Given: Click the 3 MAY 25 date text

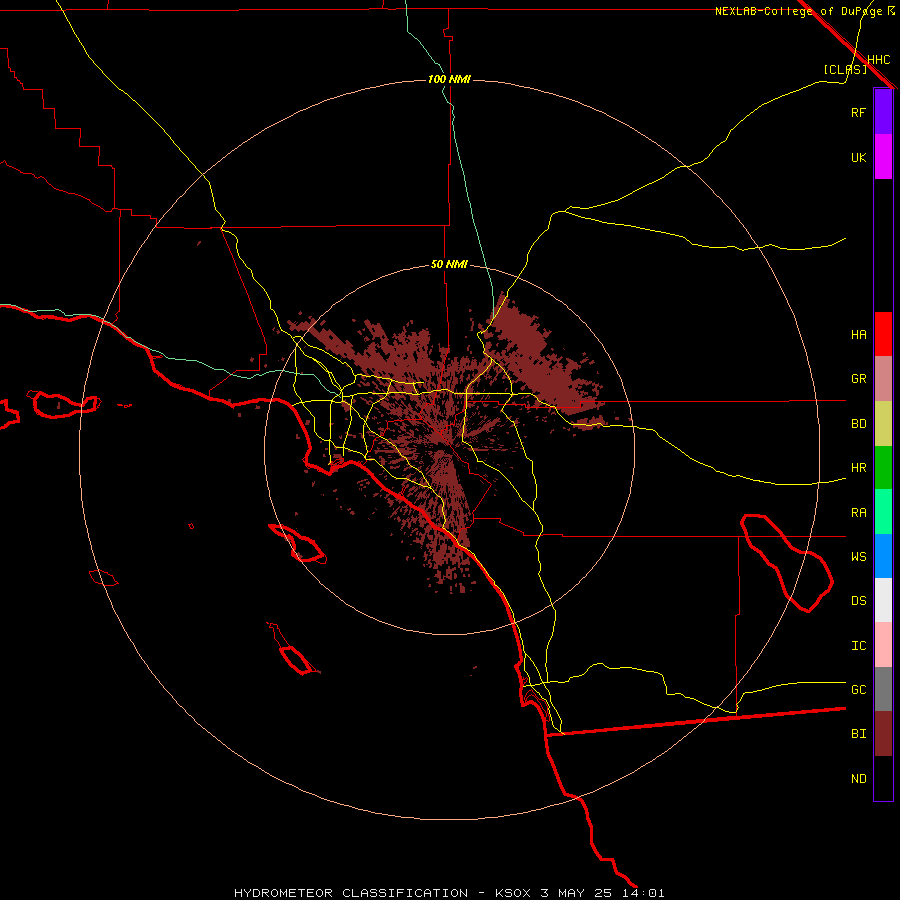Looking at the screenshot, I should pyautogui.click(x=577, y=893).
